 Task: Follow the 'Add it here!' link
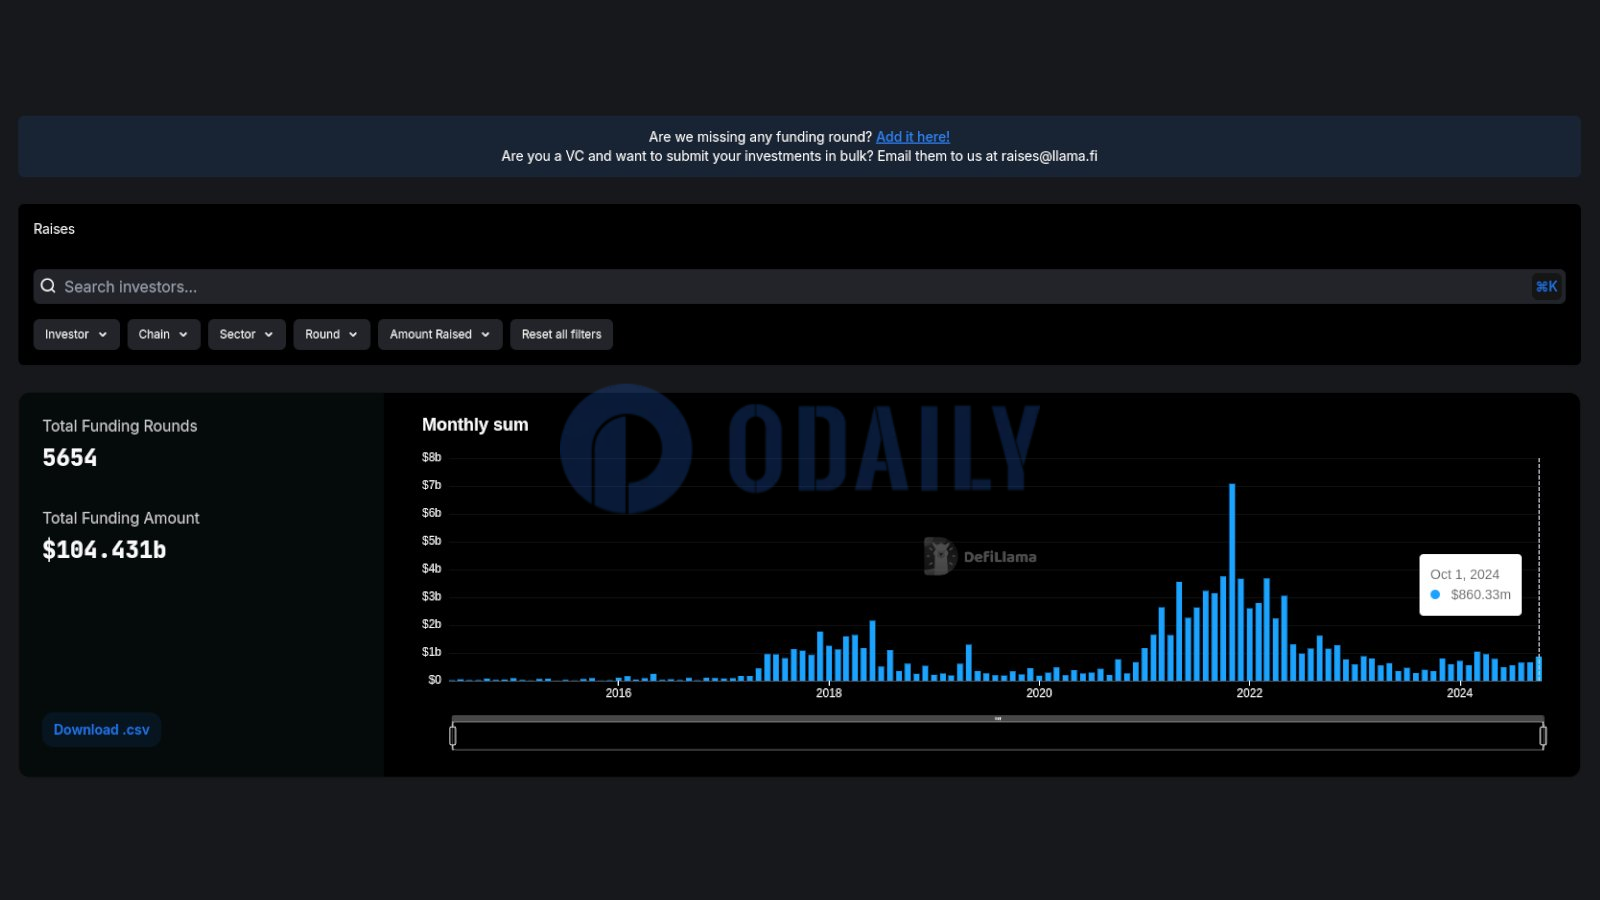[x=912, y=137]
